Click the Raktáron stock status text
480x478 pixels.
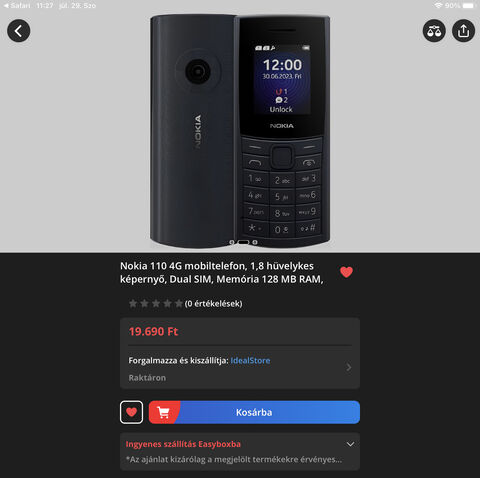147,378
